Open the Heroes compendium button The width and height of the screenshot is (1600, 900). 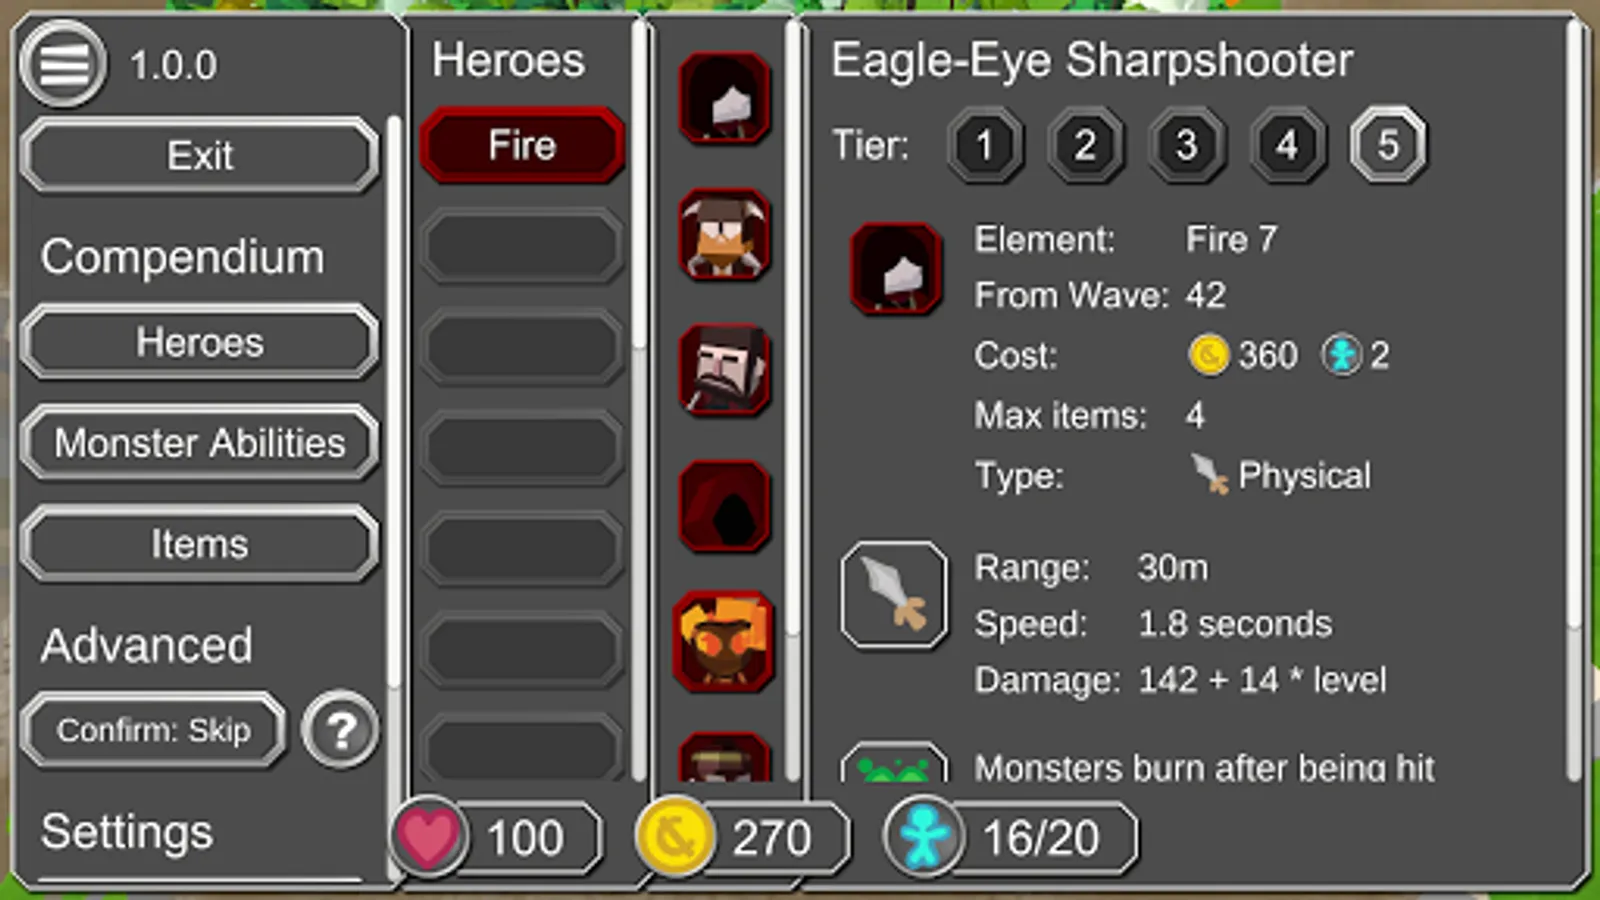tap(199, 342)
